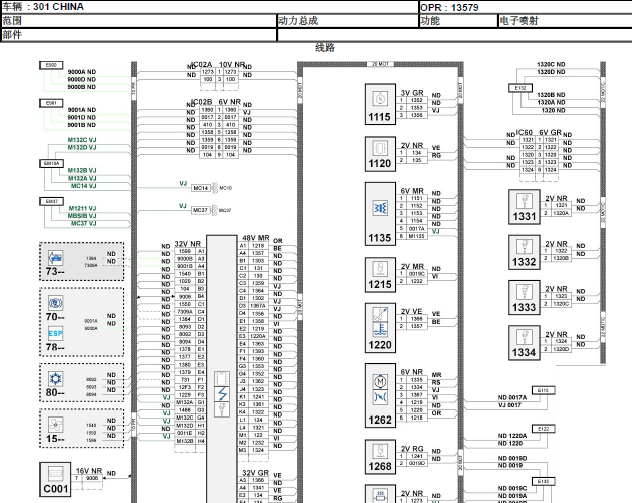Select splice box E132
This screenshot has height=503, width=632.
click(x=520, y=88)
